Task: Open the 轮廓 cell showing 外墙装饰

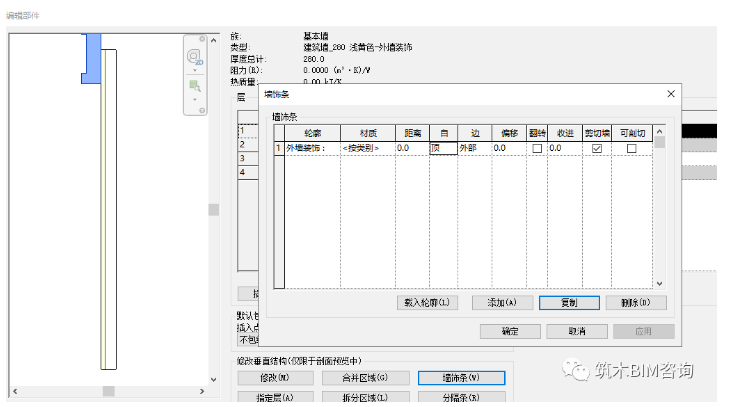Action: [x=312, y=149]
